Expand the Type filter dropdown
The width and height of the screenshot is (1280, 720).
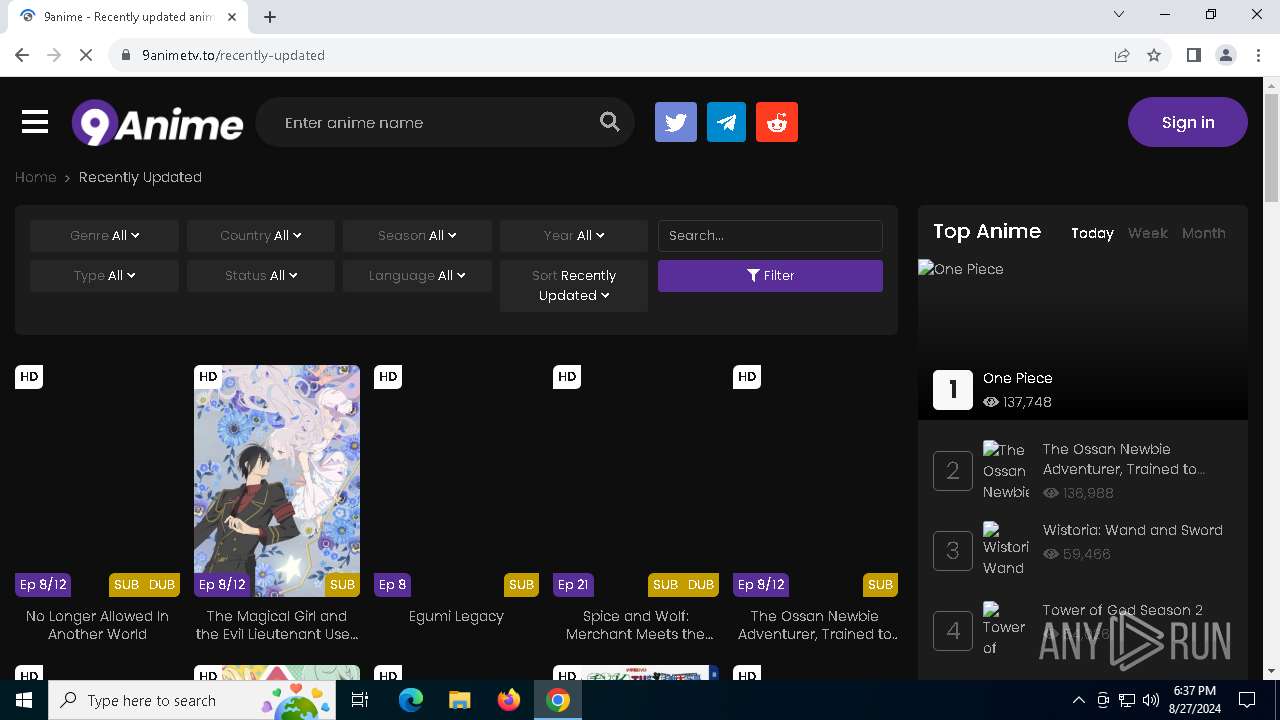coord(104,275)
